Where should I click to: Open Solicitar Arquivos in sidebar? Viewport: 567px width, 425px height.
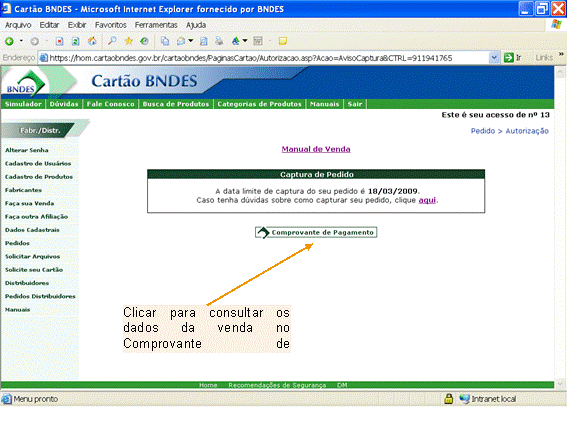(33, 256)
